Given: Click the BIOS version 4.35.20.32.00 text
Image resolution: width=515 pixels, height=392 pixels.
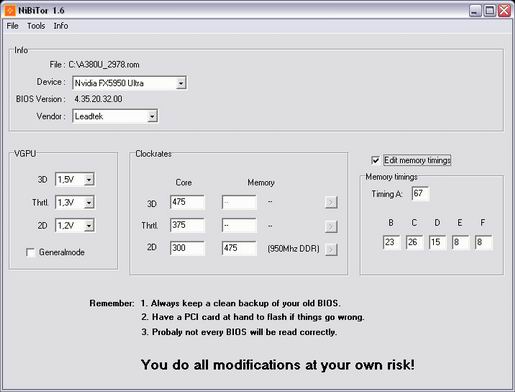Looking at the screenshot, I should click(x=98, y=99).
